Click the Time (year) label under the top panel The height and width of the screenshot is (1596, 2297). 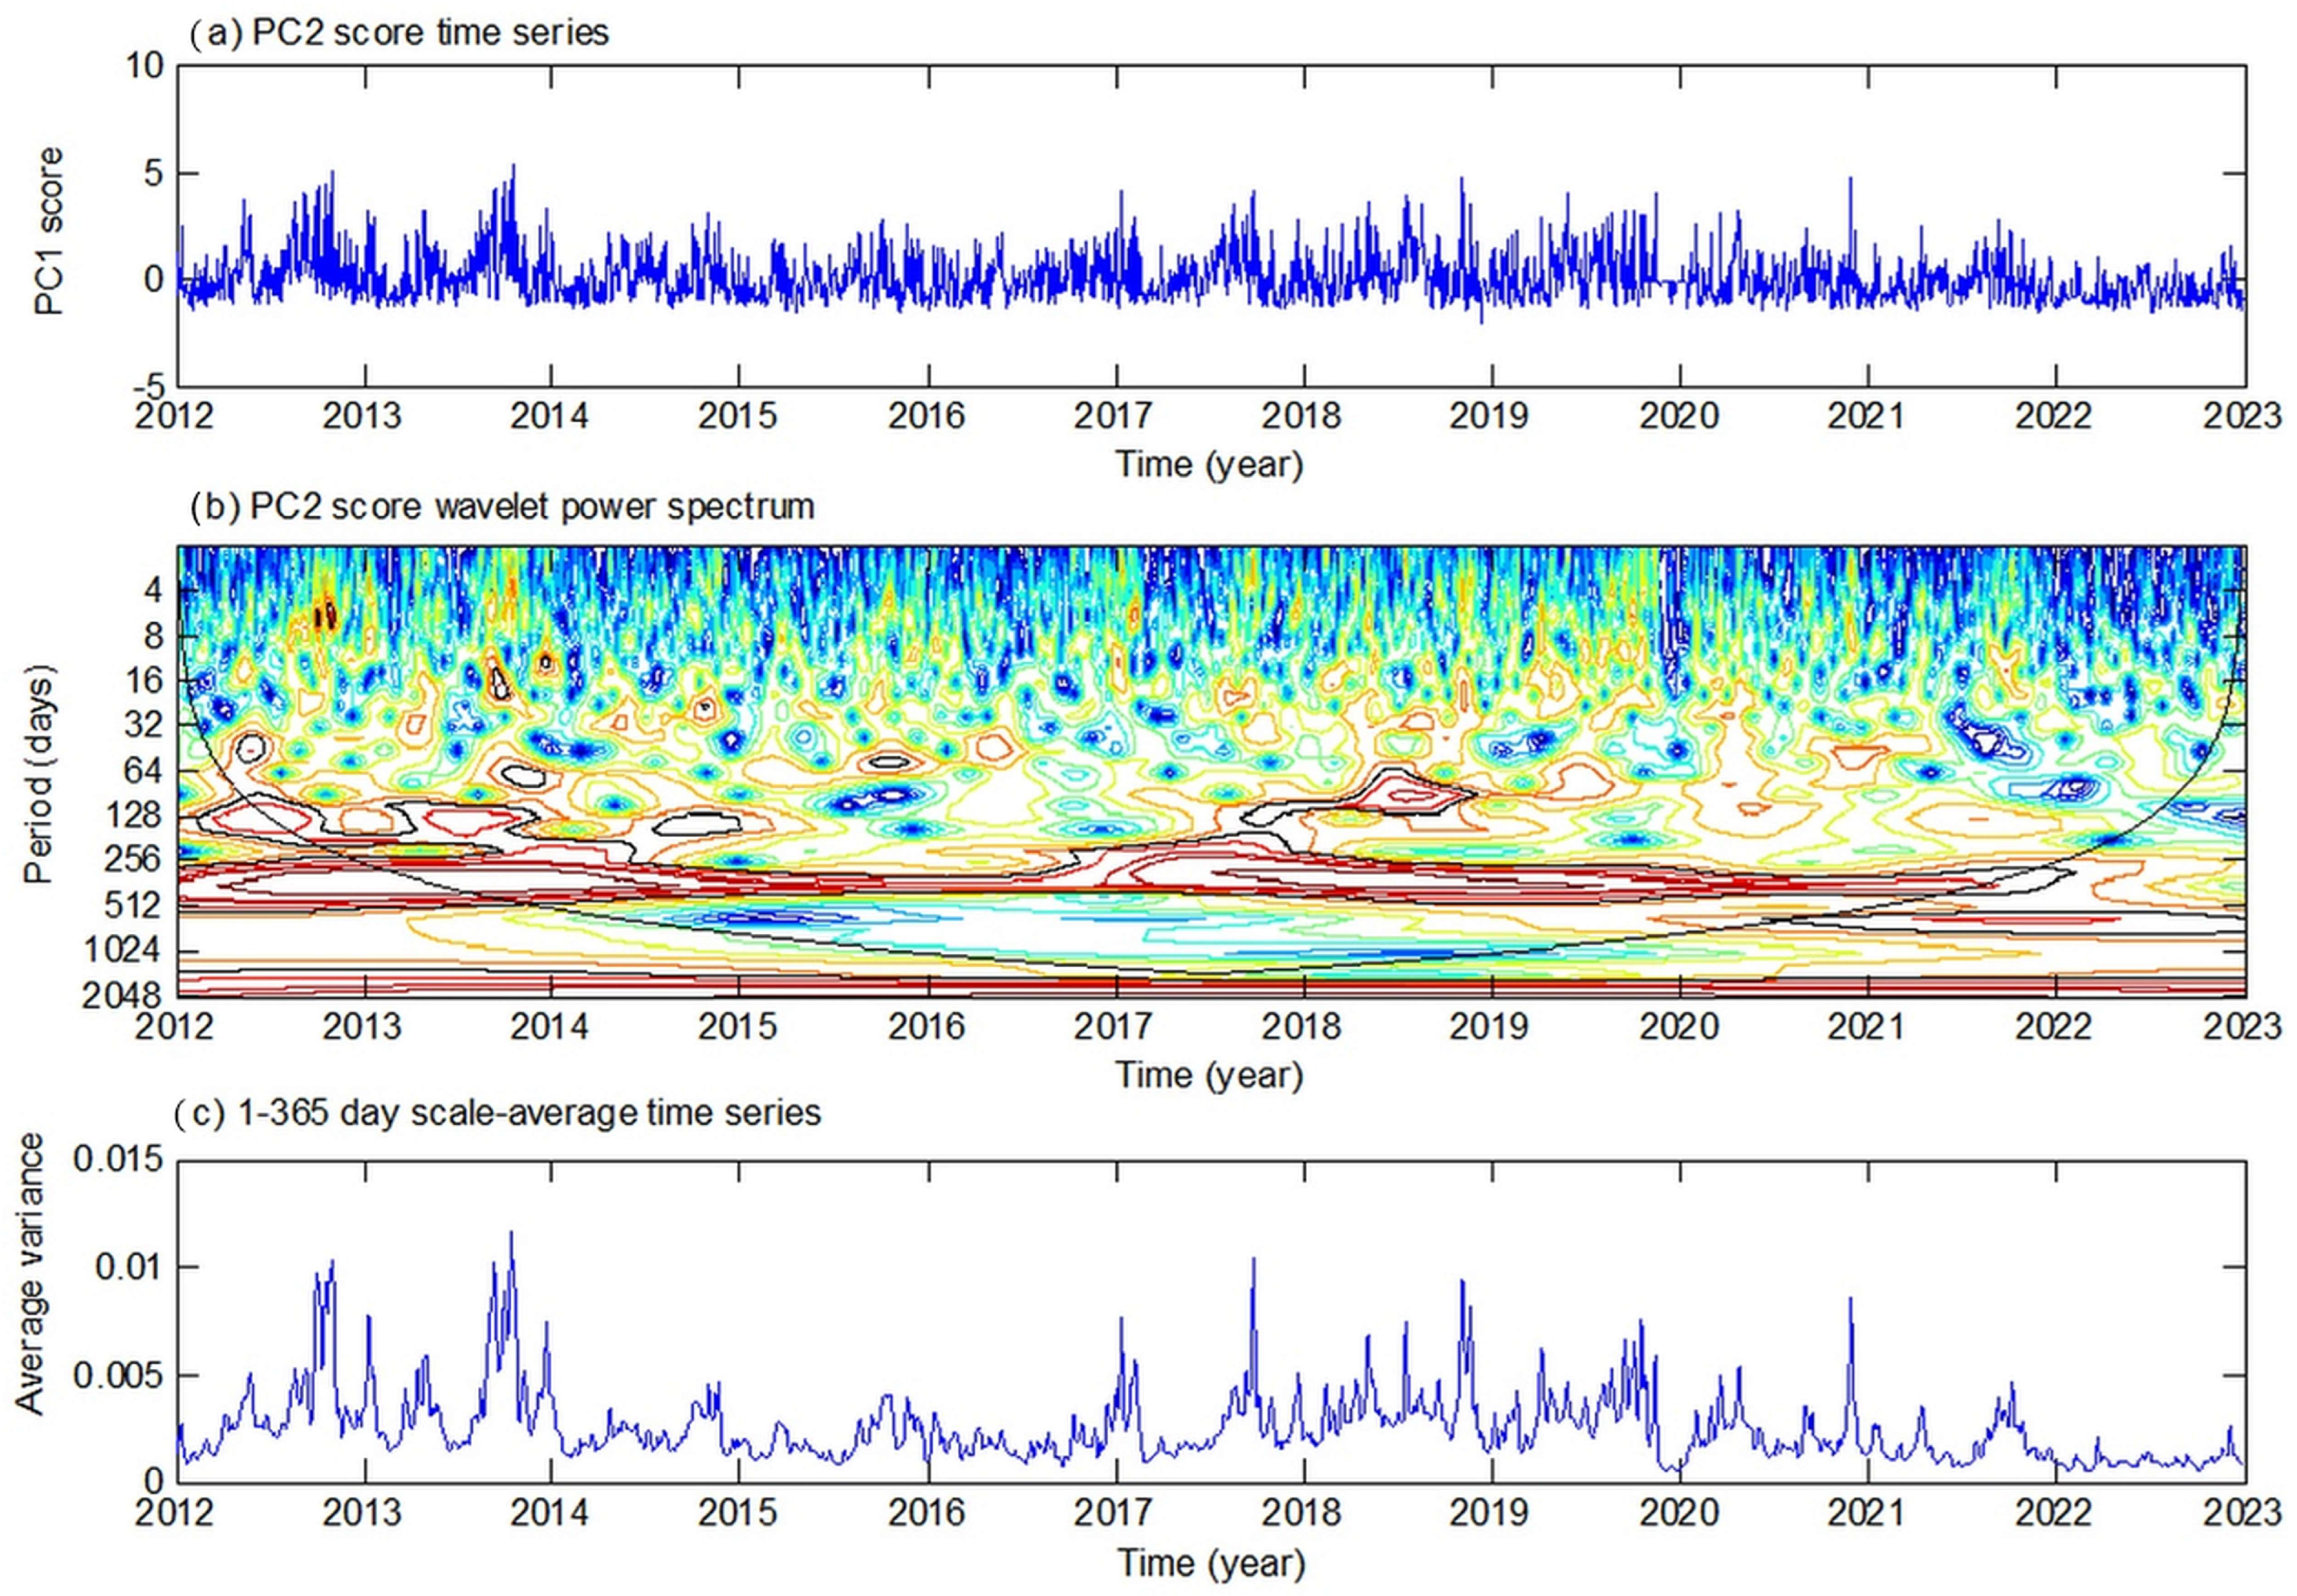pyautogui.click(x=1209, y=464)
